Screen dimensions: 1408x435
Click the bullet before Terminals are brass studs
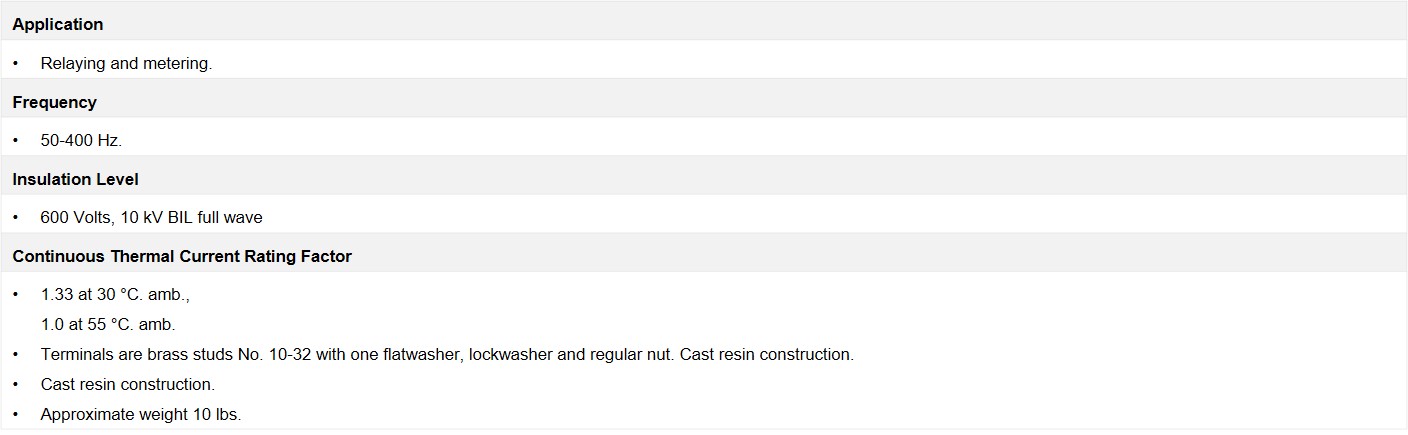[16, 354]
